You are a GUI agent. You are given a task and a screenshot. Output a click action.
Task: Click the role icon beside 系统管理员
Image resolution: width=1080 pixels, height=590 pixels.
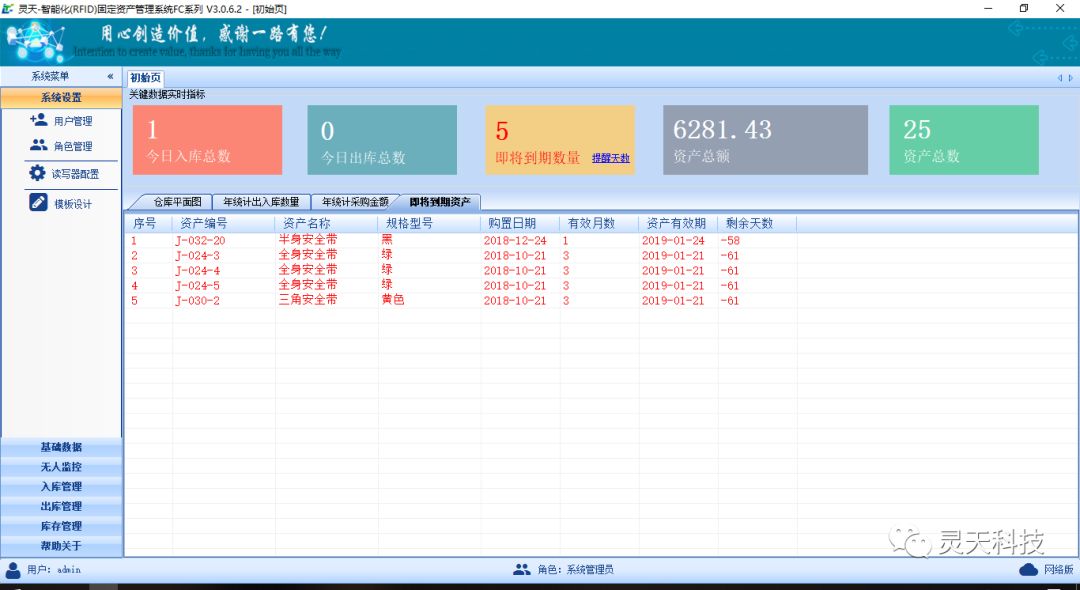pyautogui.click(x=522, y=569)
